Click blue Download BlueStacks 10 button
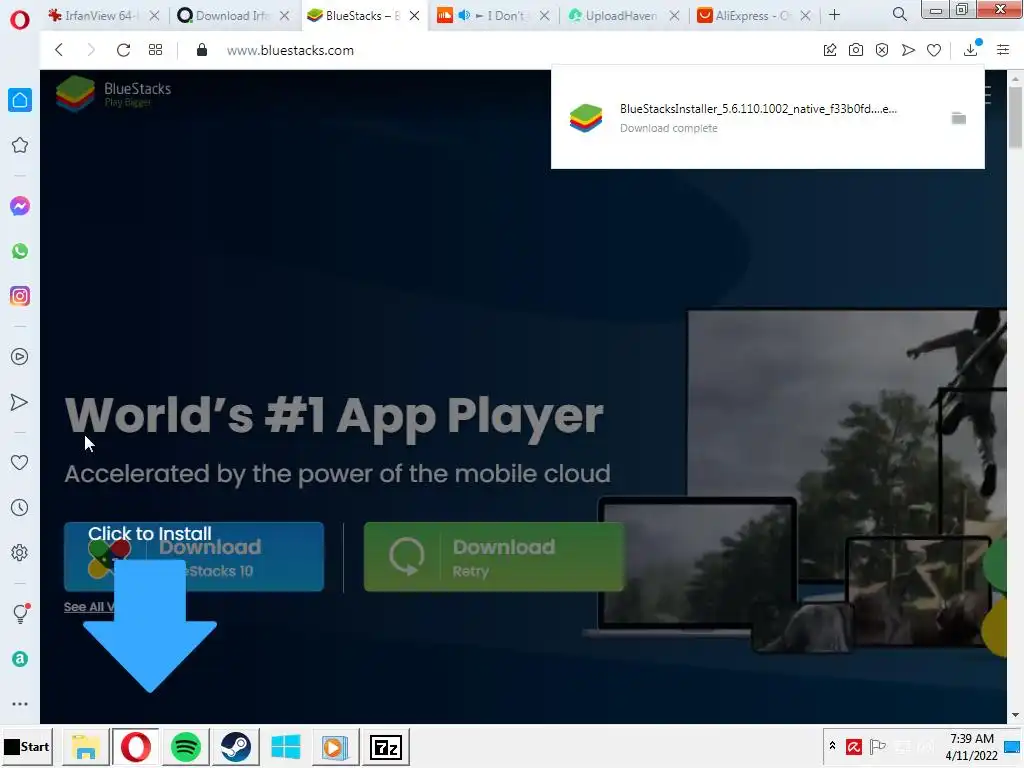The image size is (1024, 768). pos(194,557)
